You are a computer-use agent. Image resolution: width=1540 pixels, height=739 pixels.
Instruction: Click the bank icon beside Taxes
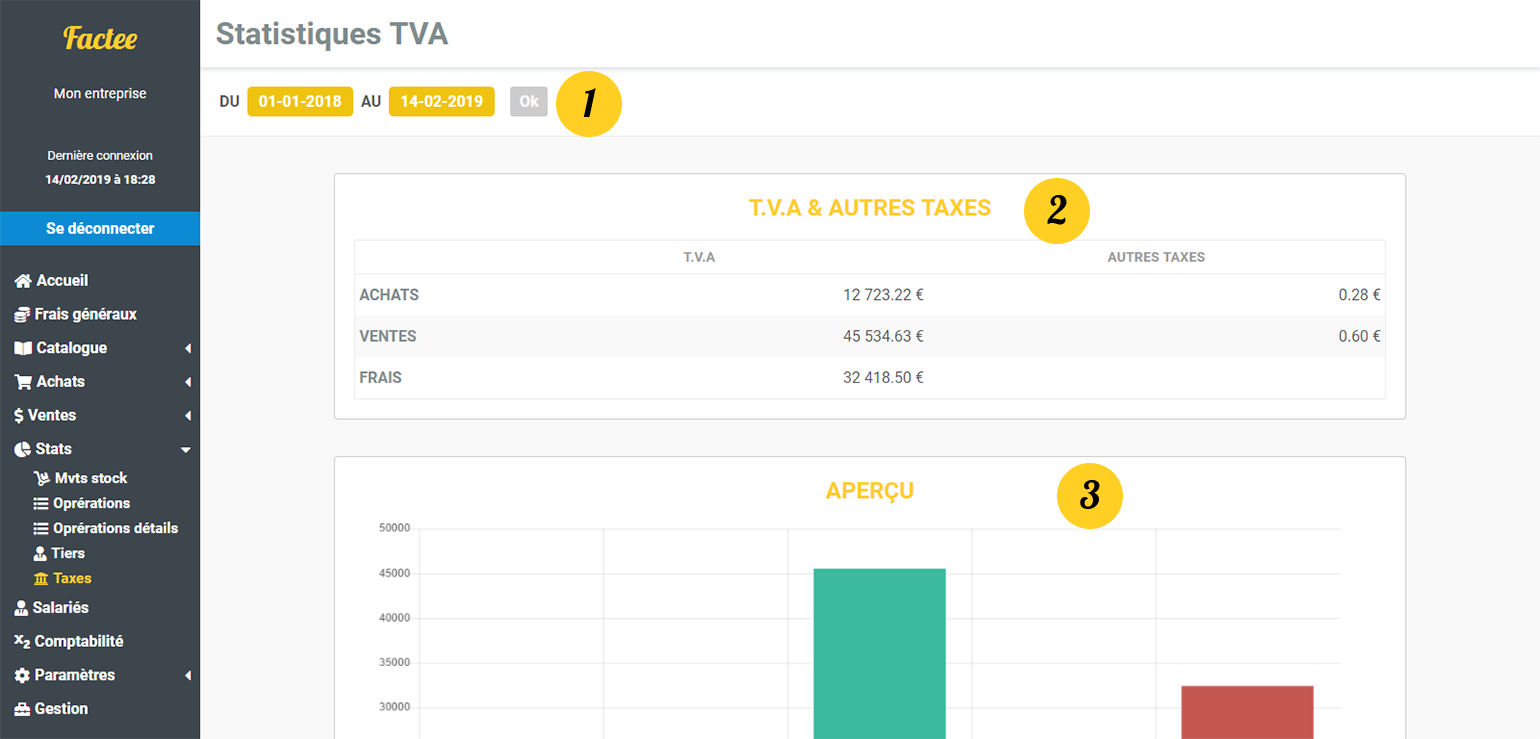(42, 578)
